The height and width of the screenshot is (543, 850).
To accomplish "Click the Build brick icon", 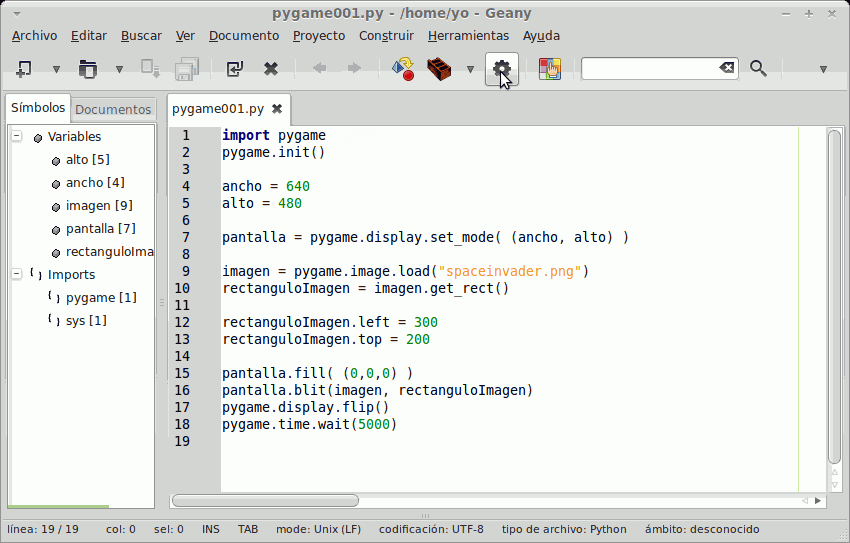I will (439, 69).
